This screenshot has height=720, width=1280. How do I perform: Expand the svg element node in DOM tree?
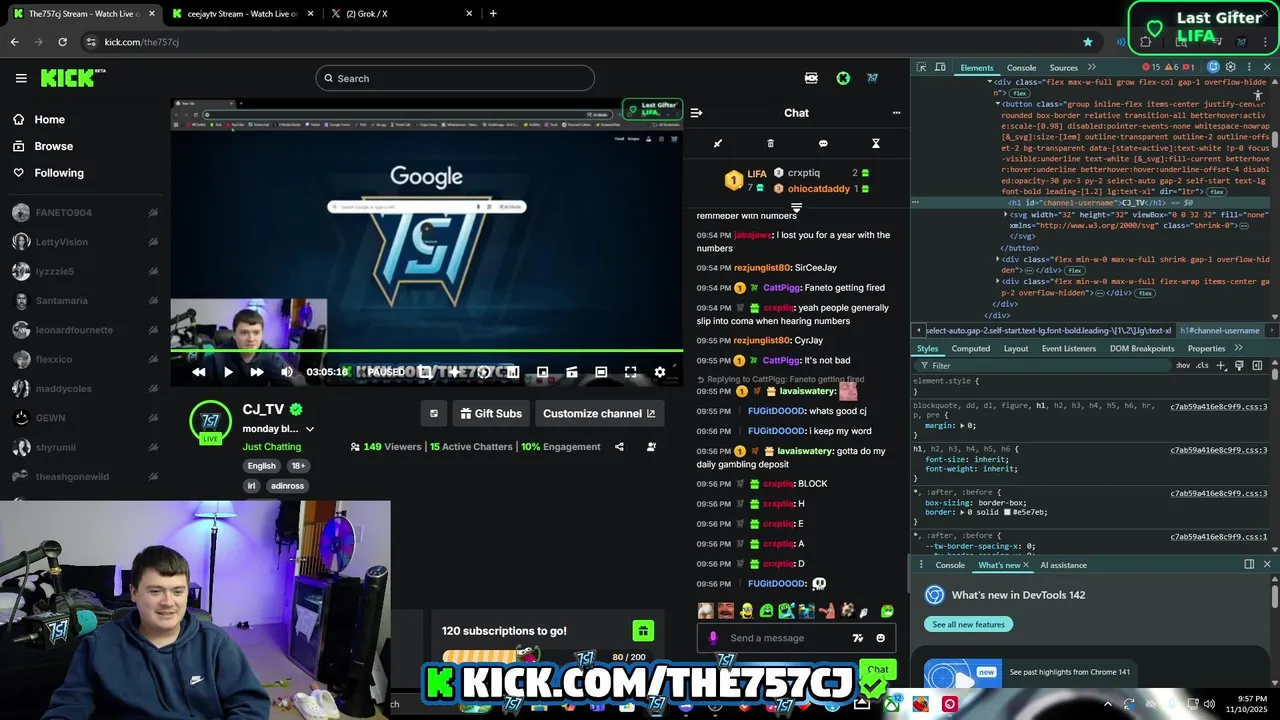pos(1007,215)
